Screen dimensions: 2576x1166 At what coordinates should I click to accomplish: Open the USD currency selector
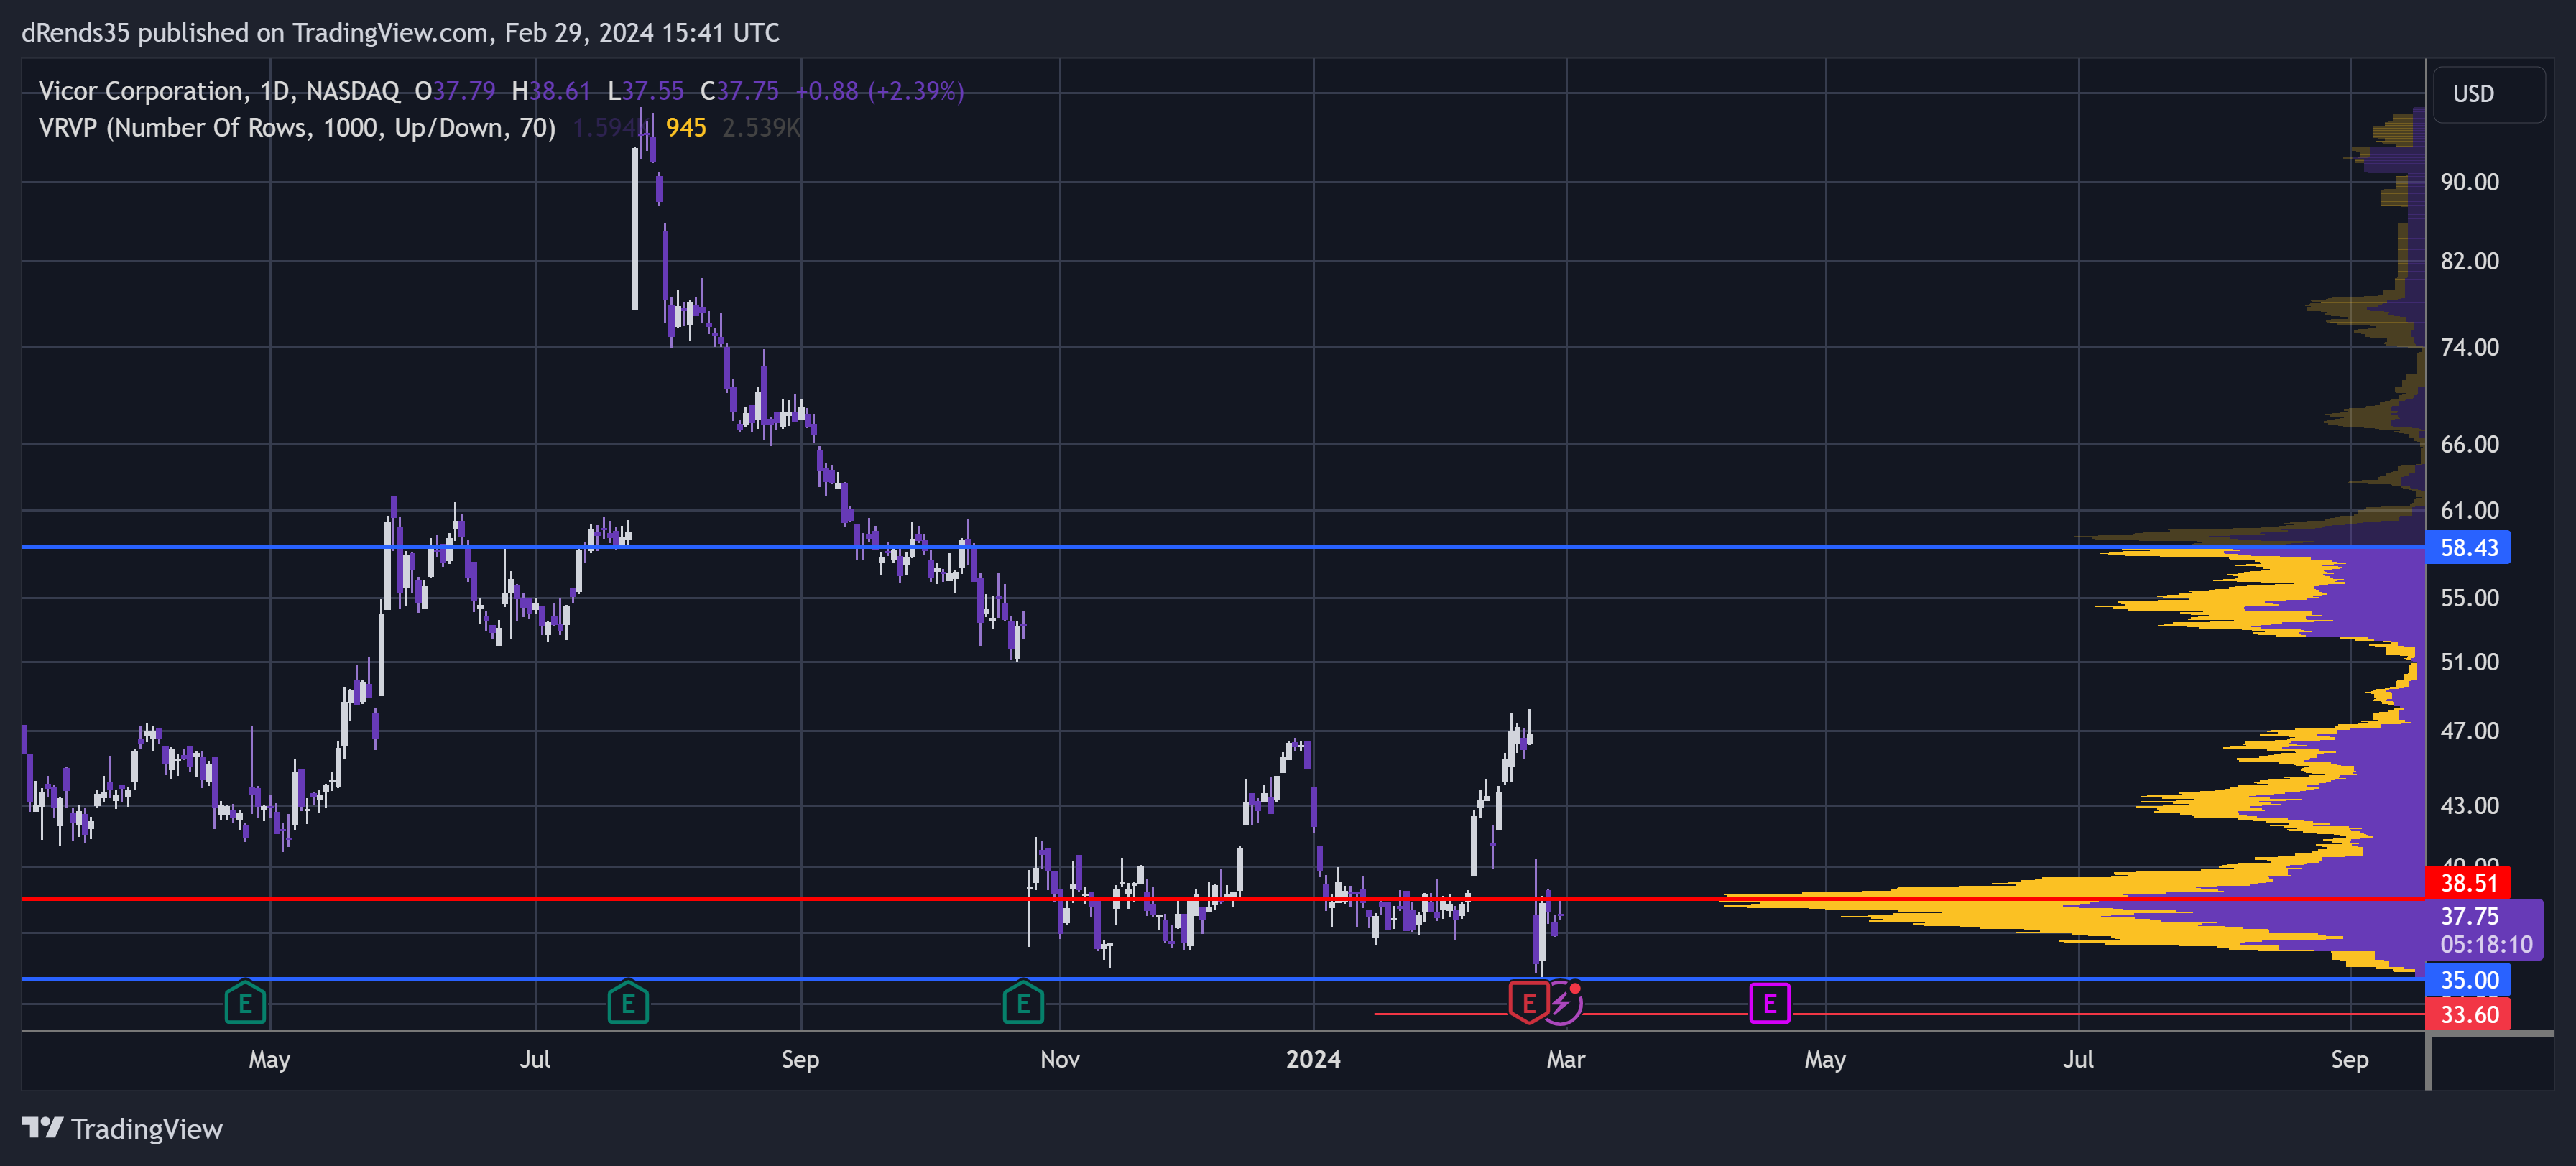click(x=2488, y=94)
